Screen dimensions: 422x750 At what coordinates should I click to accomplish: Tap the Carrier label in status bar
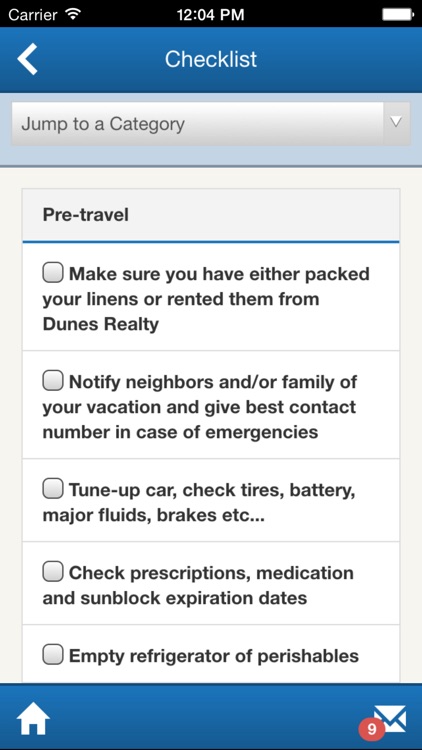point(33,14)
